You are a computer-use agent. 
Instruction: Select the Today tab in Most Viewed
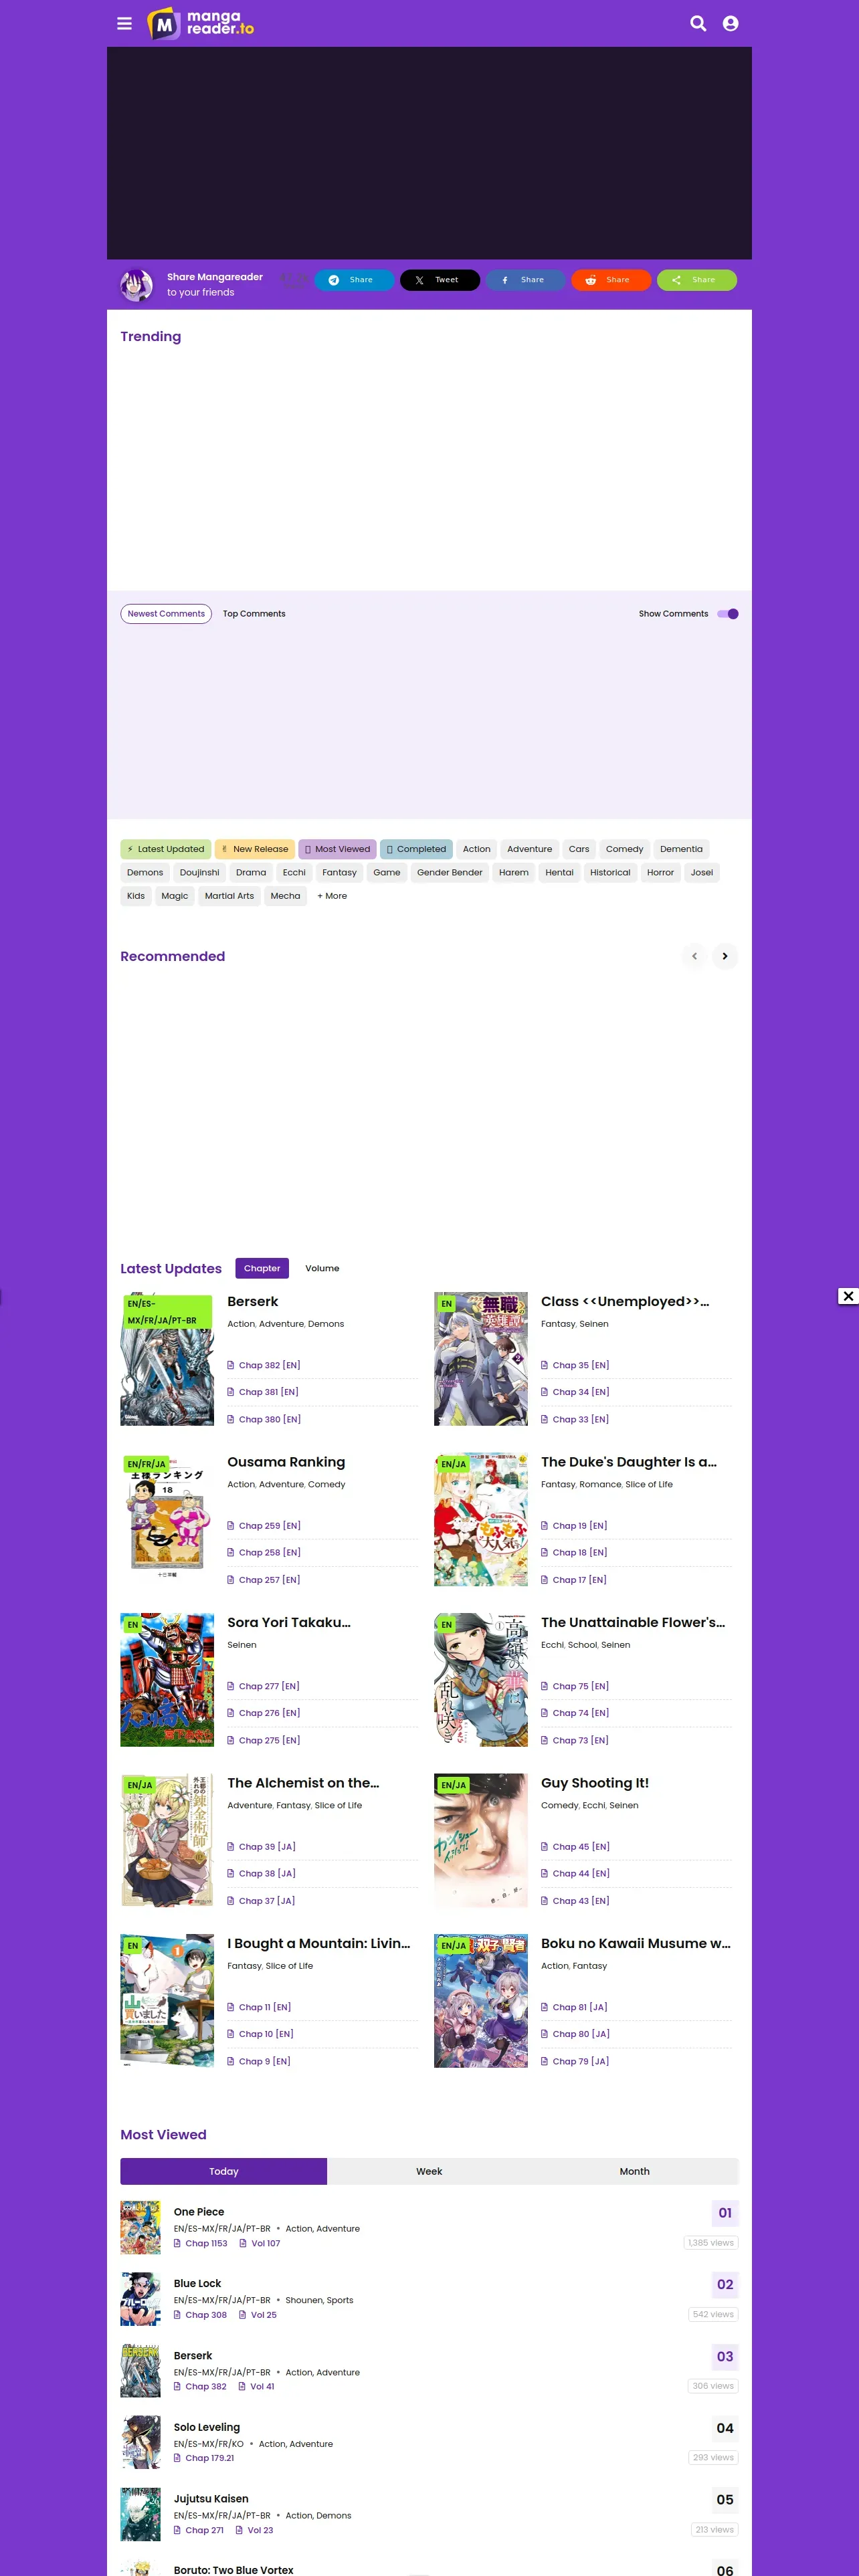[224, 2171]
